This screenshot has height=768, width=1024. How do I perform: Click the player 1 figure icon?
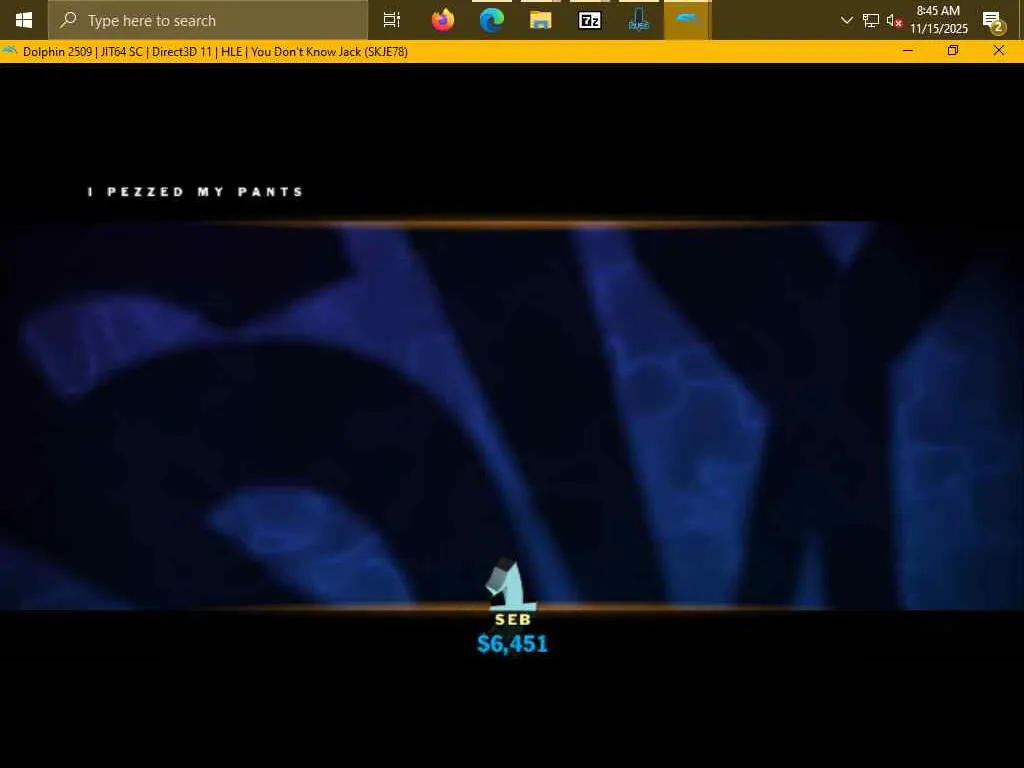511,584
